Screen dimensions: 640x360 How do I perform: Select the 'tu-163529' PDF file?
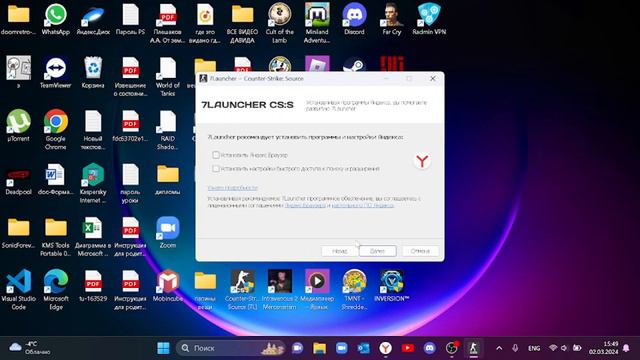click(93, 286)
